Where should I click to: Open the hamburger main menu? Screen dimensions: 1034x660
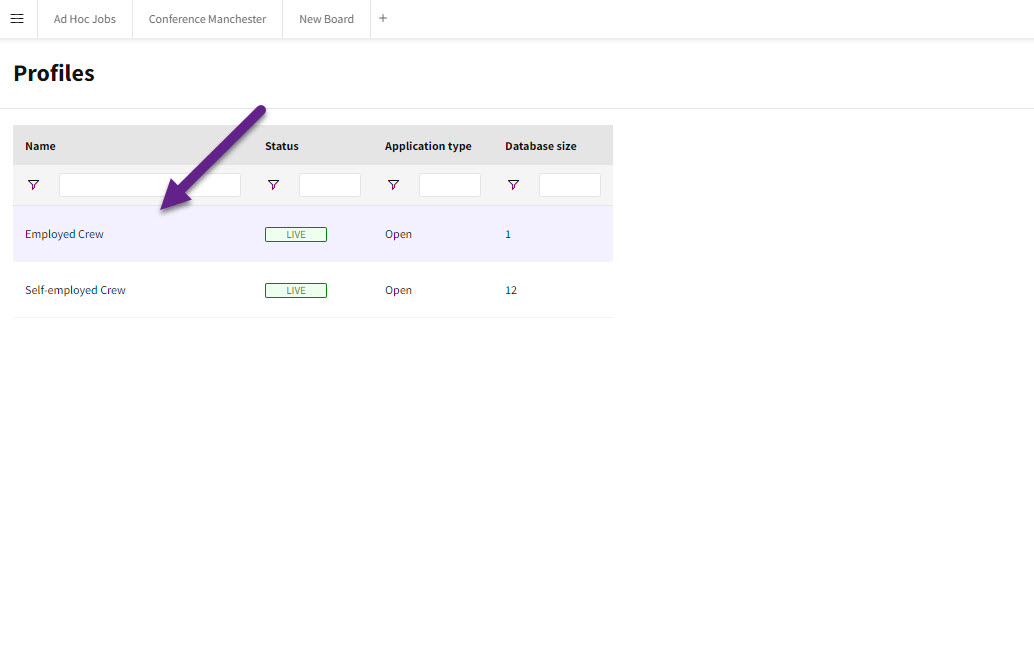(17, 19)
